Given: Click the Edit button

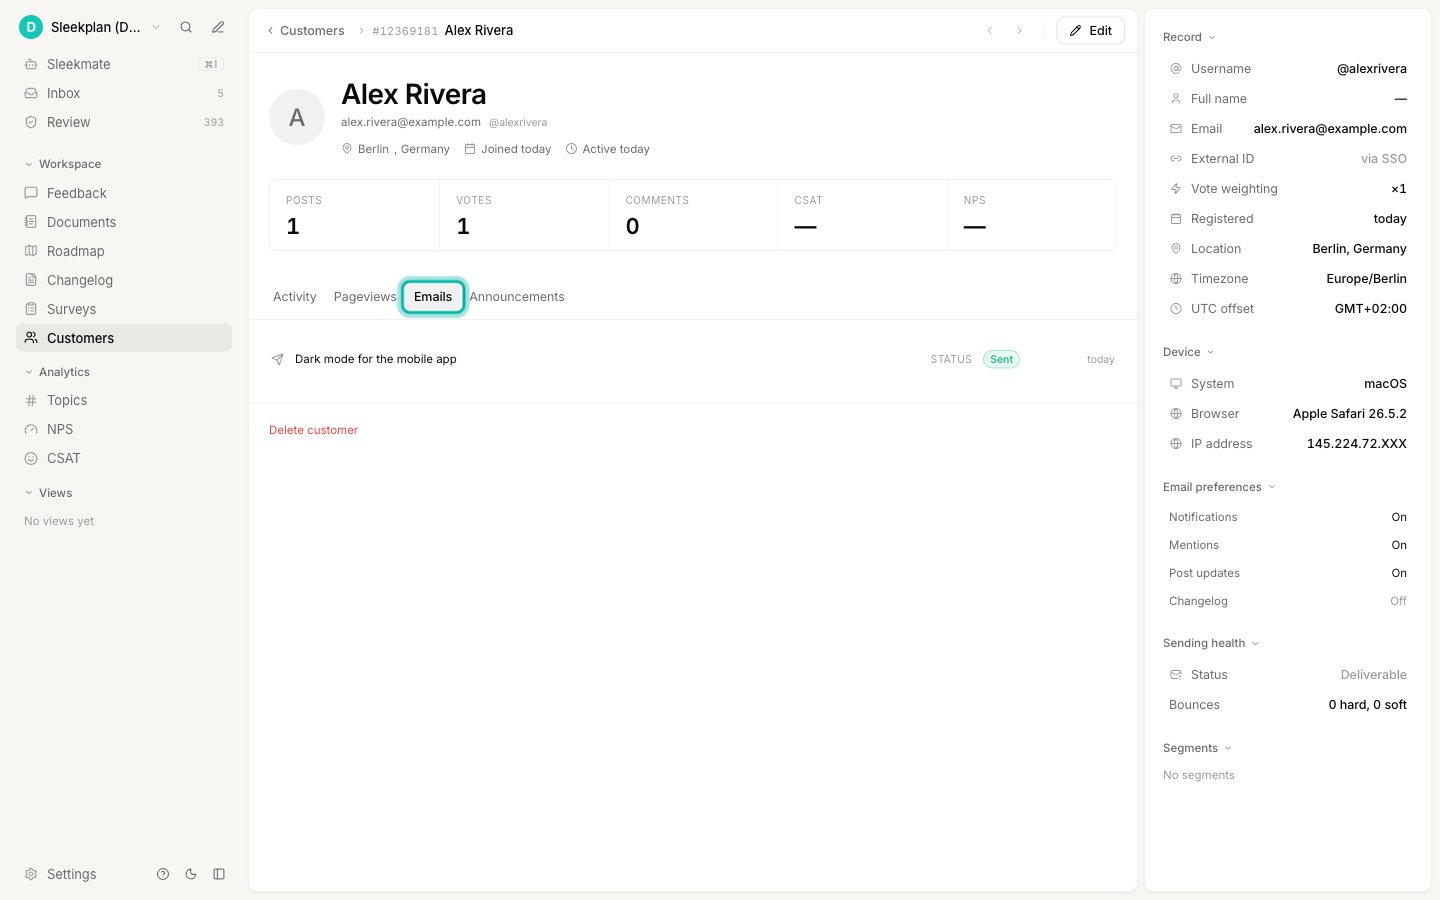Looking at the screenshot, I should (x=1090, y=31).
